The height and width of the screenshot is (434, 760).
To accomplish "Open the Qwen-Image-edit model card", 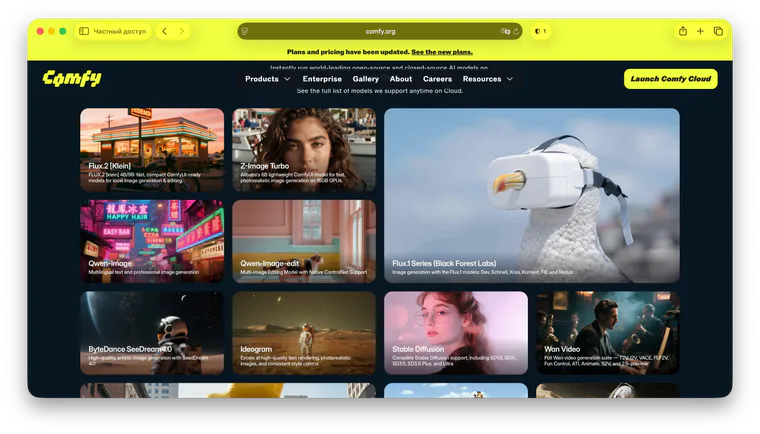I will (x=304, y=241).
